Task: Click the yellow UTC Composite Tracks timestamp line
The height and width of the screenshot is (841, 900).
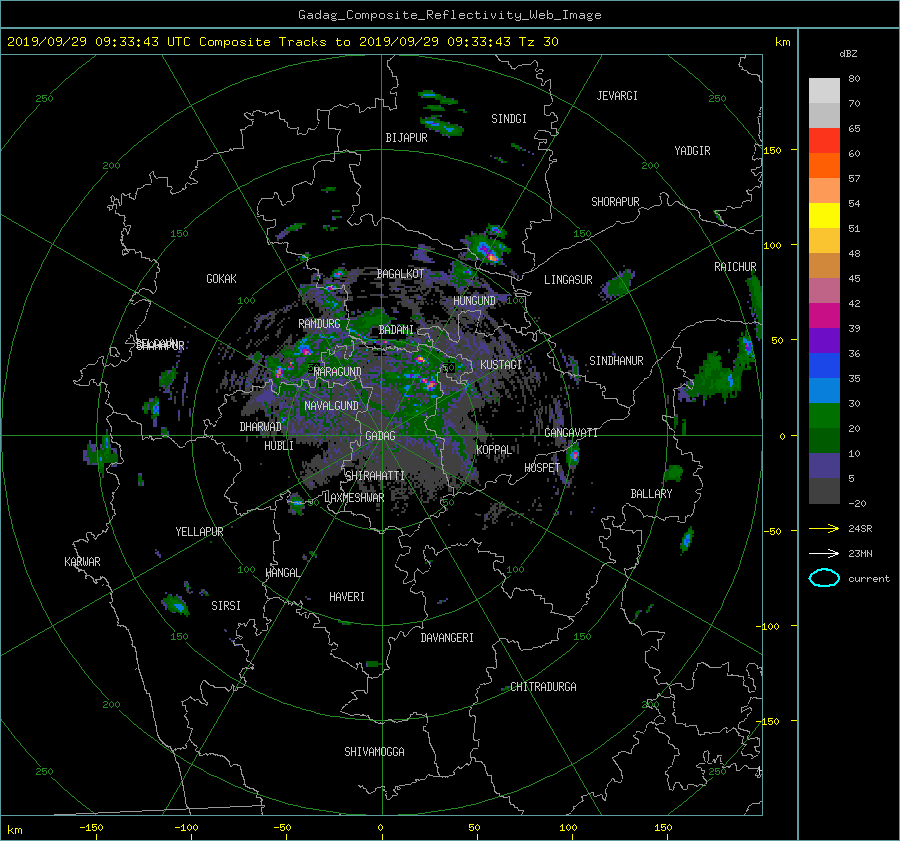Action: [282, 42]
